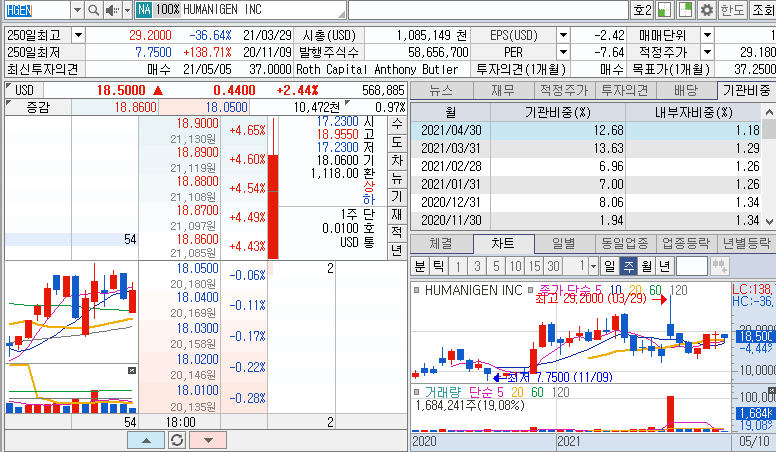The image size is (776, 452).
Task: Click the greyed candle-link icon in chart toolbar
Action: (720, 266)
